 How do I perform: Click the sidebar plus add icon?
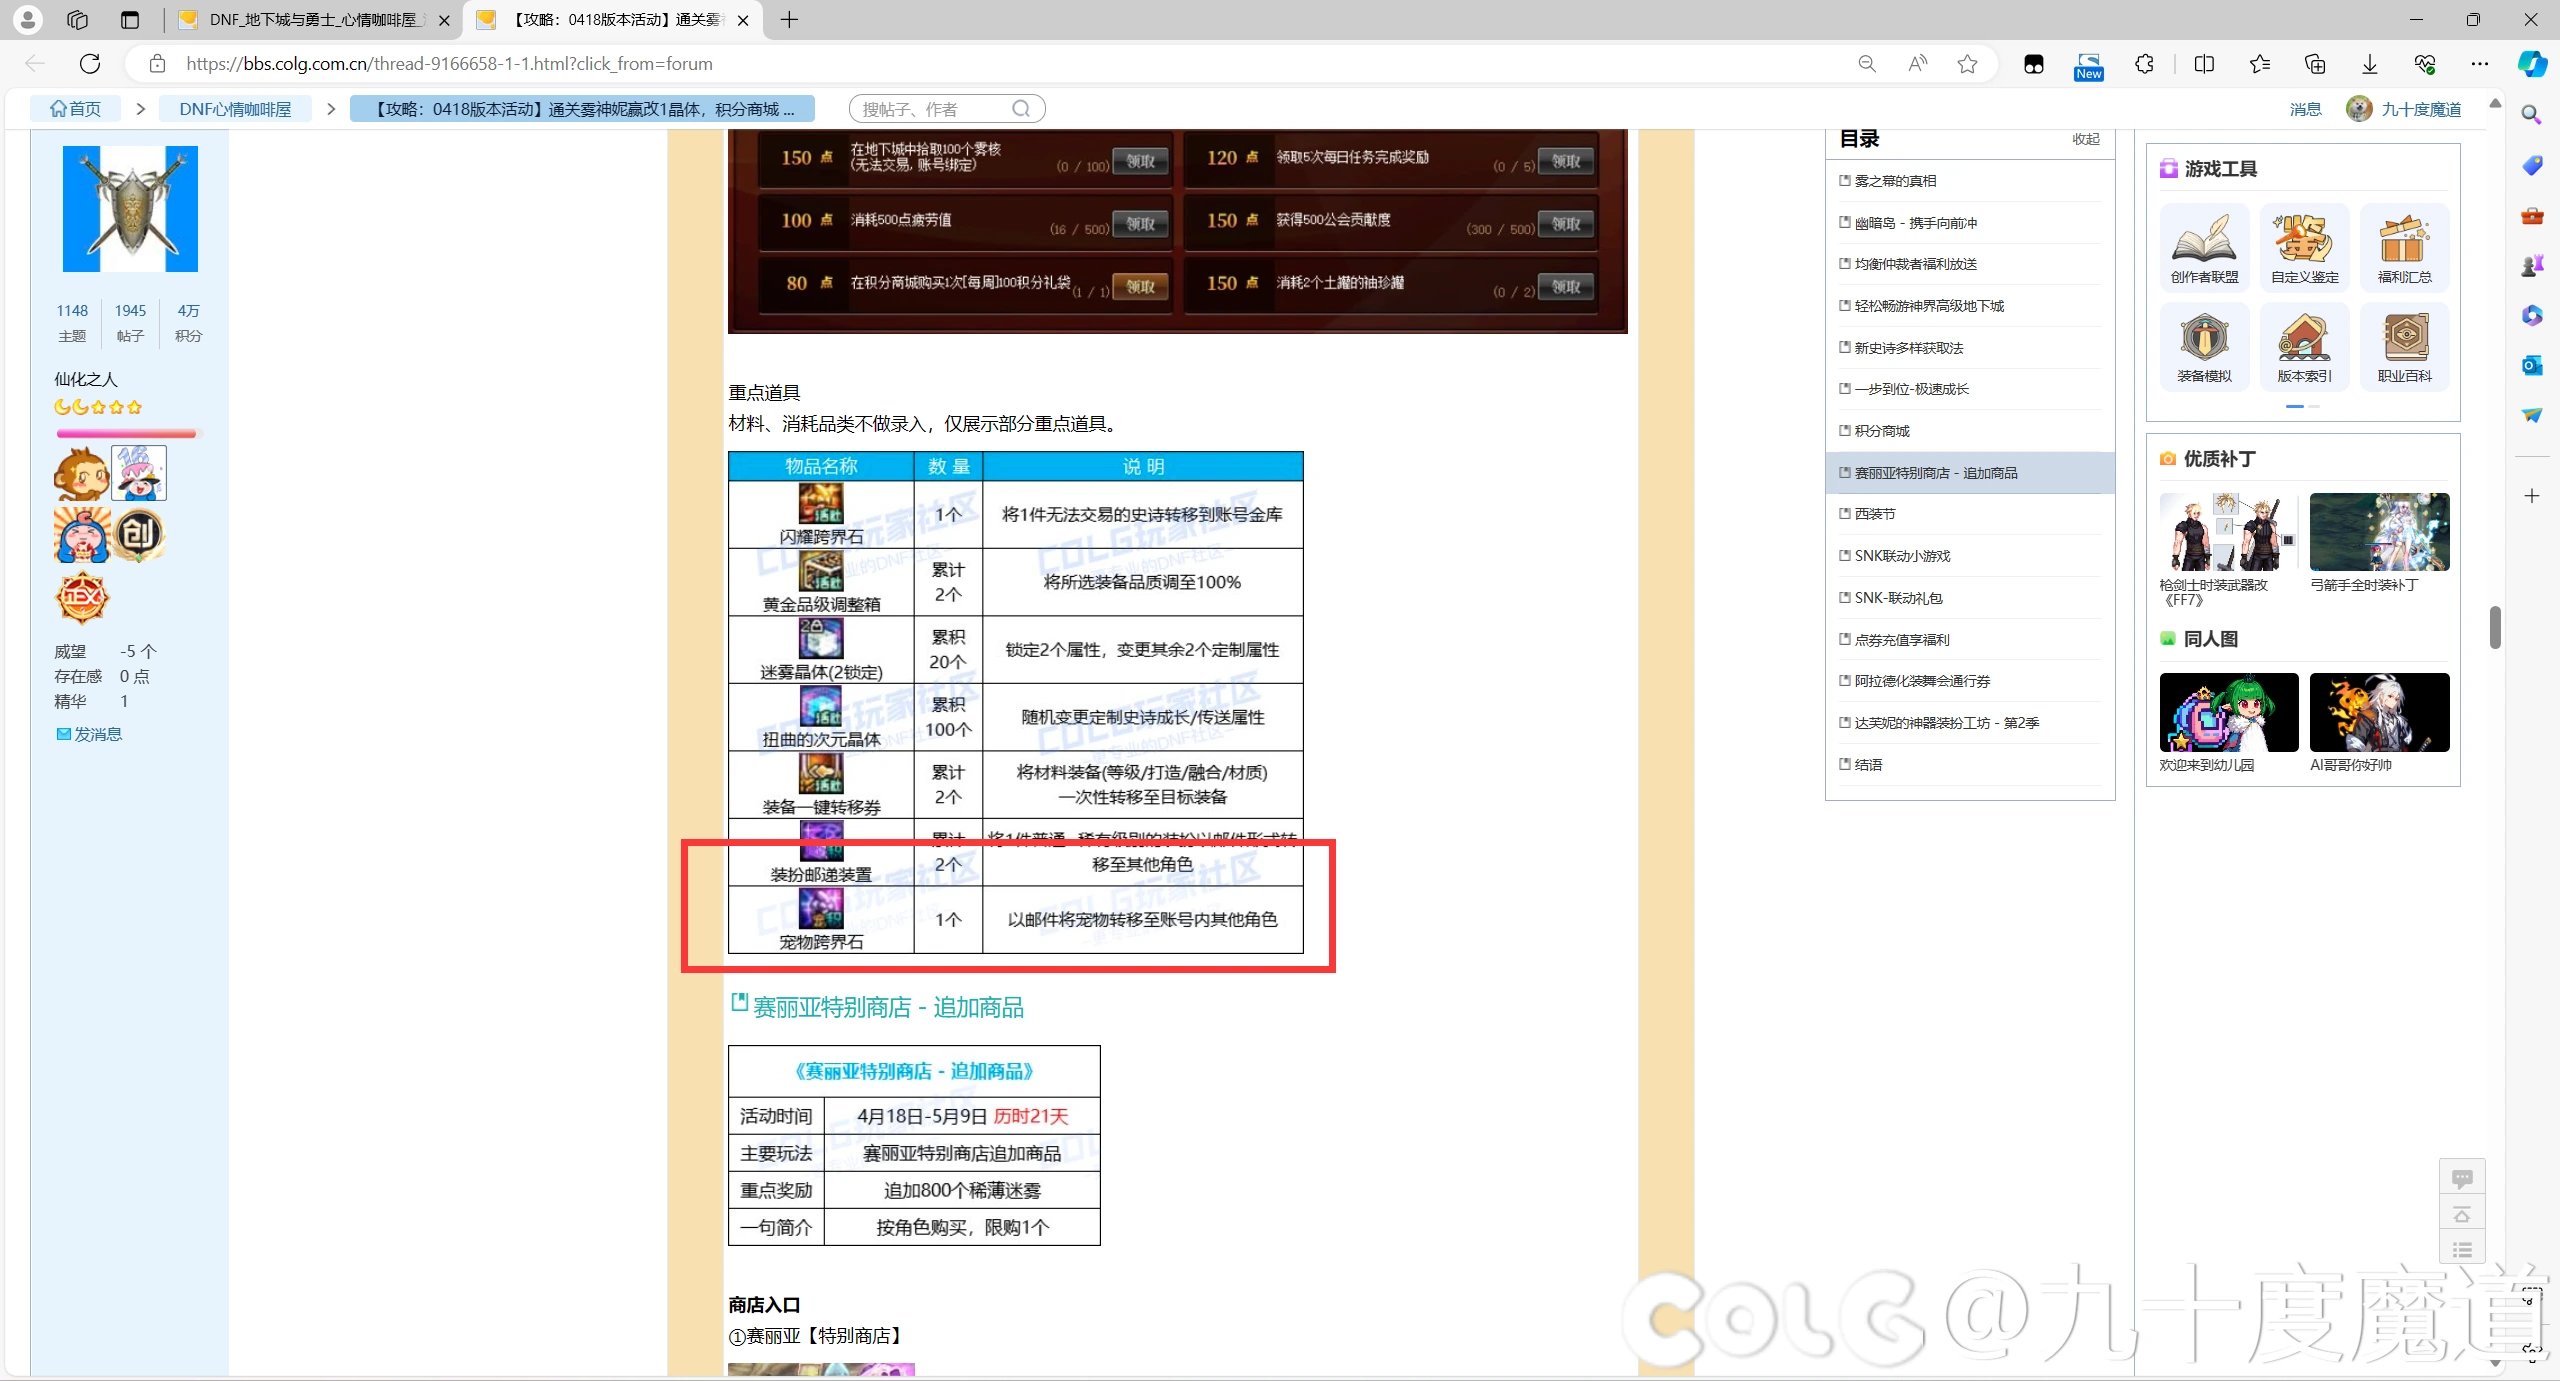click(2531, 496)
